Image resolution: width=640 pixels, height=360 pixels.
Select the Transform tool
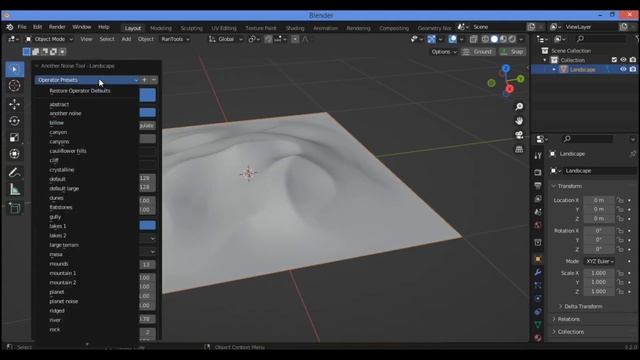click(14, 154)
